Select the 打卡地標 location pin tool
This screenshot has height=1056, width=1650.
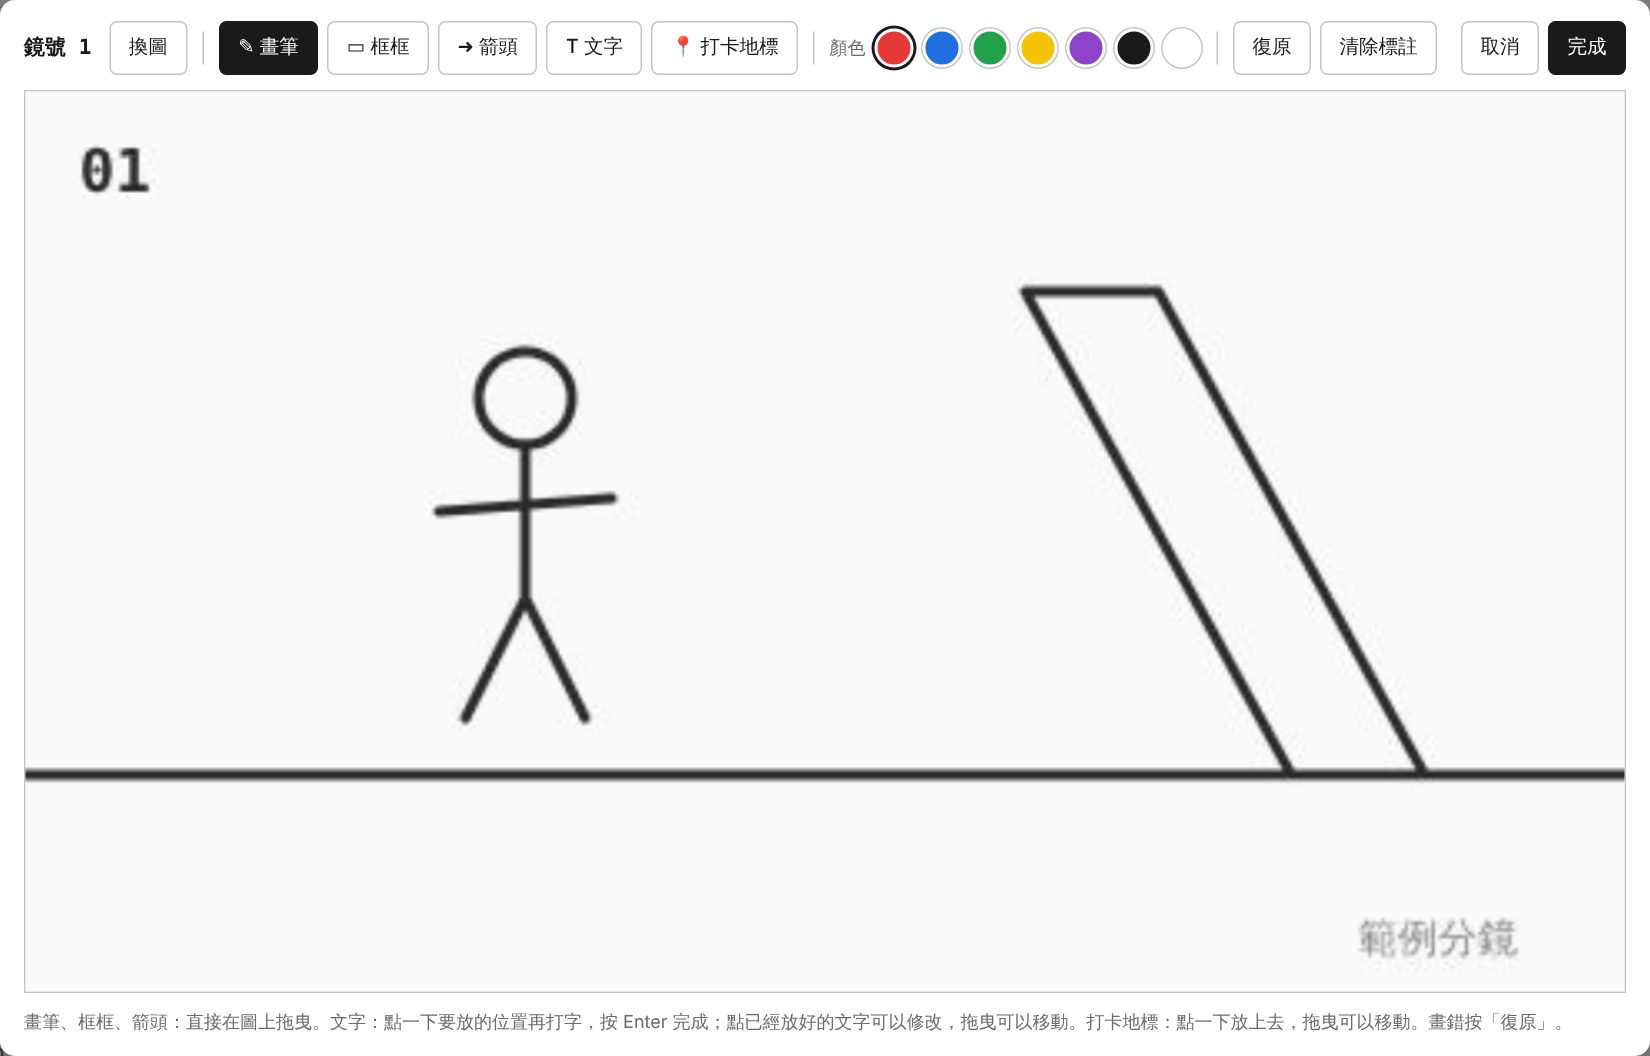point(724,48)
